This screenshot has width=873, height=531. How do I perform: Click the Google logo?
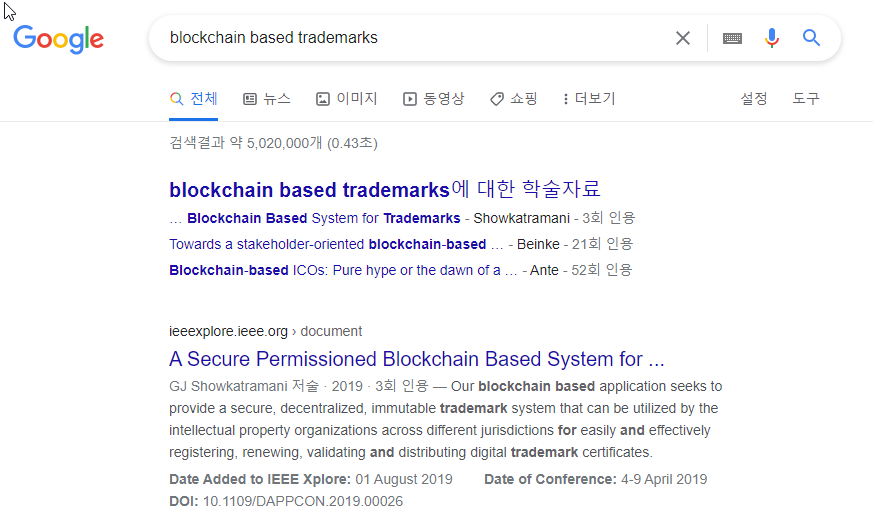point(58,39)
